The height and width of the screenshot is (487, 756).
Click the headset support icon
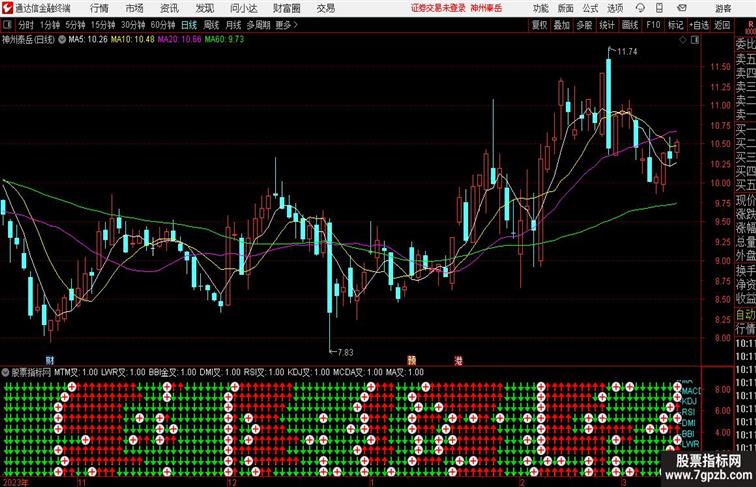click(x=640, y=8)
